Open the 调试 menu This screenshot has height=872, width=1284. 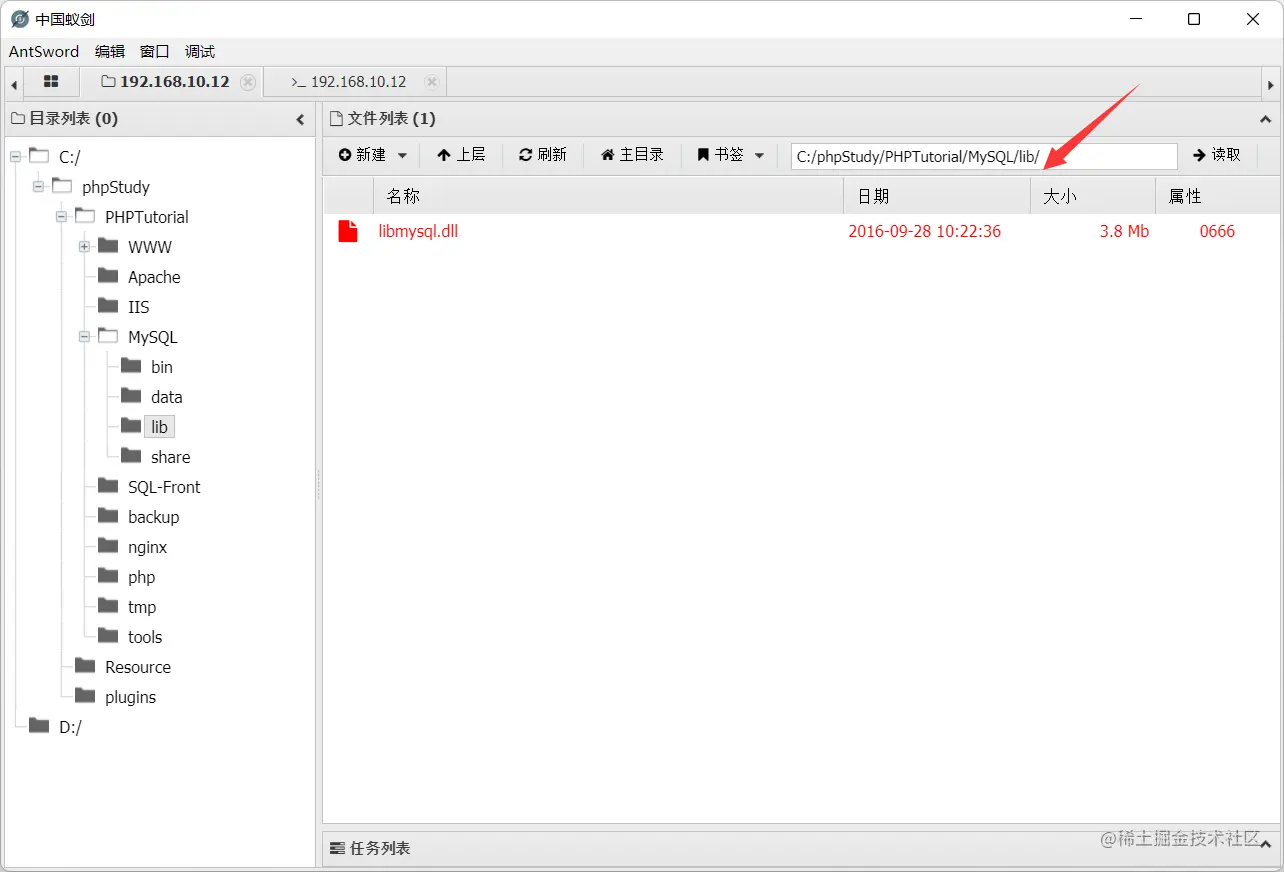pos(200,52)
